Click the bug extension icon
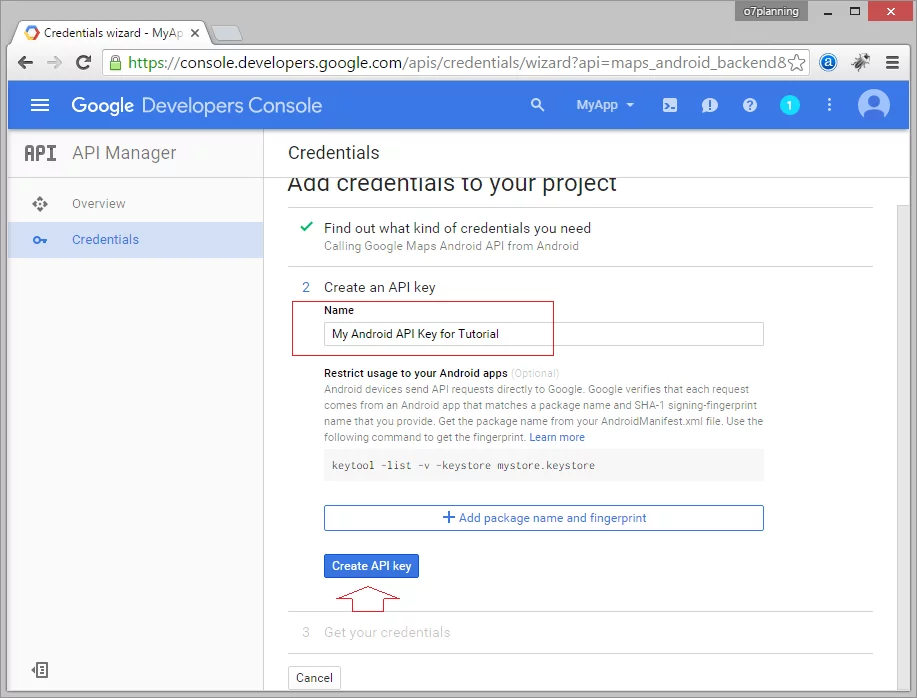The image size is (917, 698). pyautogui.click(x=860, y=62)
